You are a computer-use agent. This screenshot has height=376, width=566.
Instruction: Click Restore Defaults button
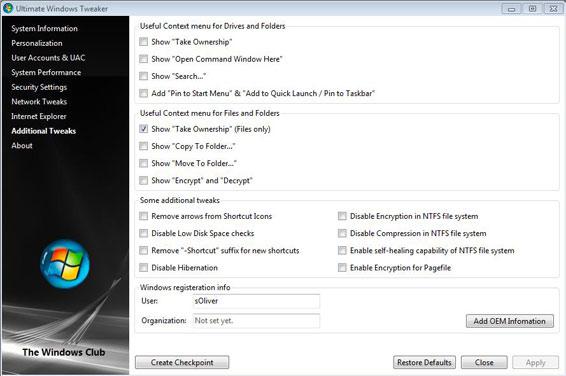click(424, 362)
